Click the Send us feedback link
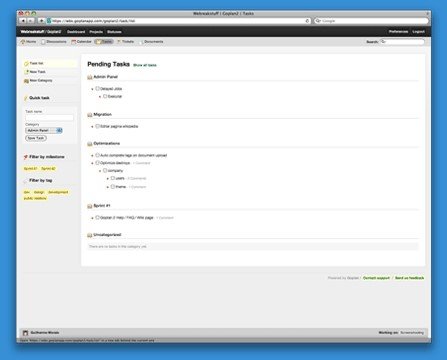The image size is (447, 360). [410, 278]
